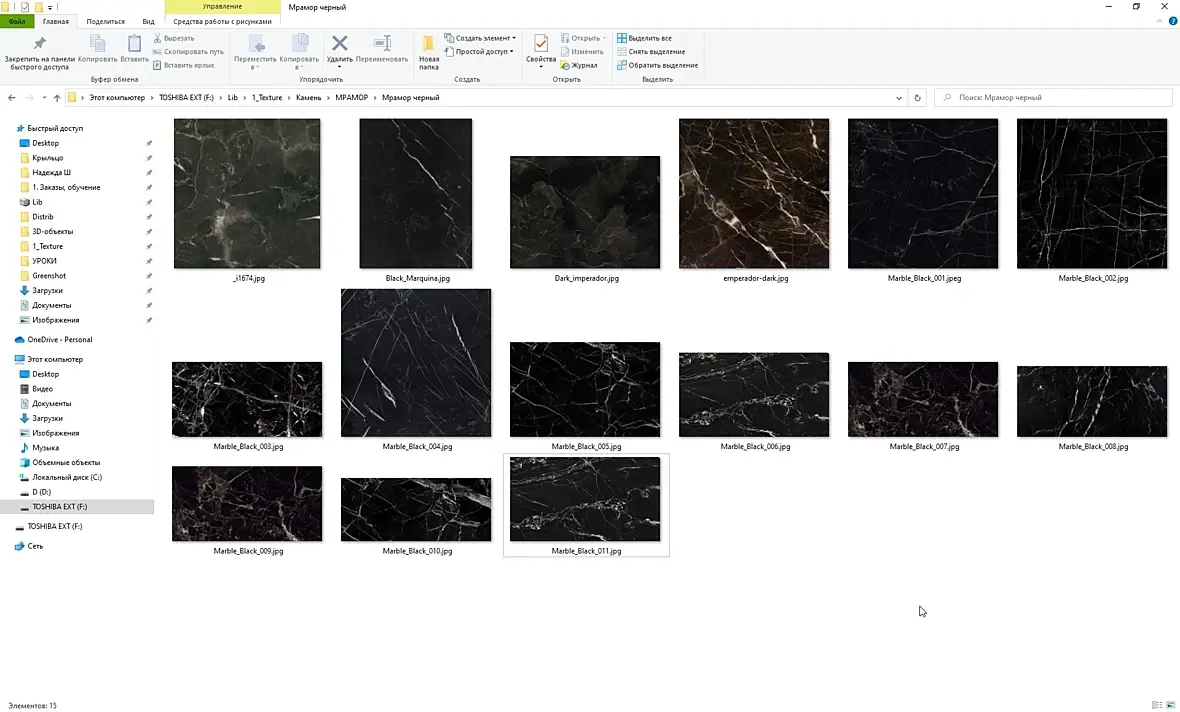Click the Up one level arrow
The height and width of the screenshot is (712, 1180).
point(56,98)
